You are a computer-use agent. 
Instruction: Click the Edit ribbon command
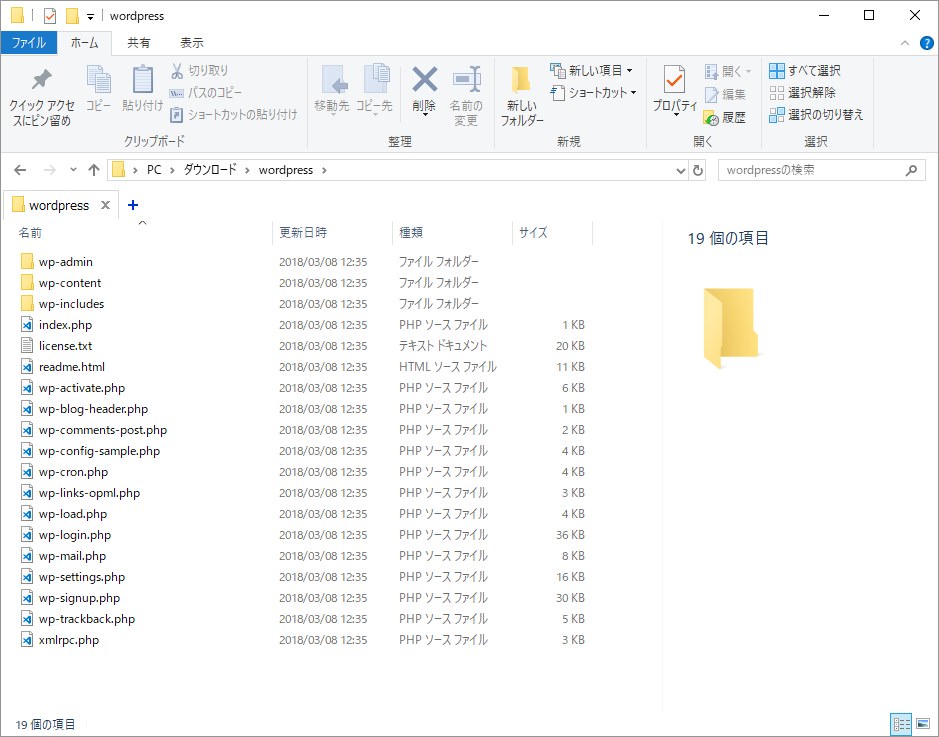pos(725,95)
